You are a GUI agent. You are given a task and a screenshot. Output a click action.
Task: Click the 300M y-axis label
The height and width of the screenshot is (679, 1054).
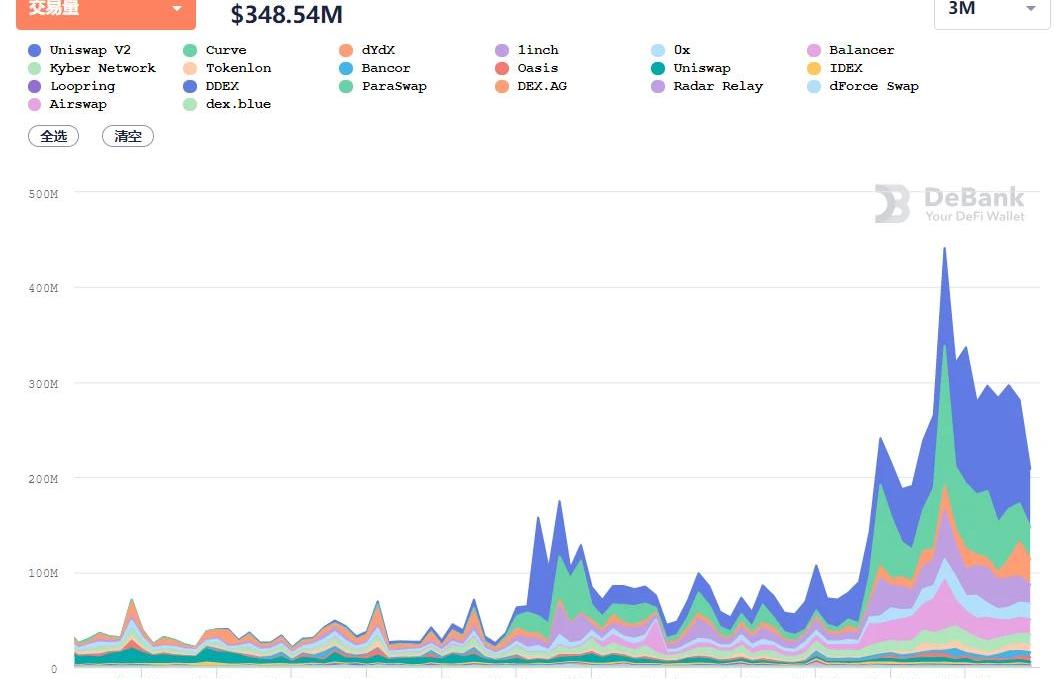click(x=43, y=385)
